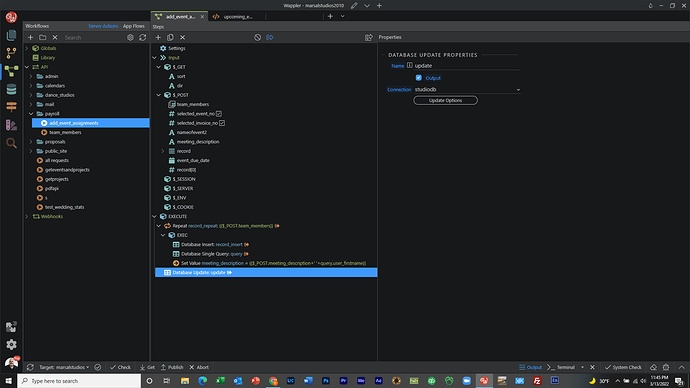Click the Update Options button
This screenshot has height=388, width=690.
point(445,100)
